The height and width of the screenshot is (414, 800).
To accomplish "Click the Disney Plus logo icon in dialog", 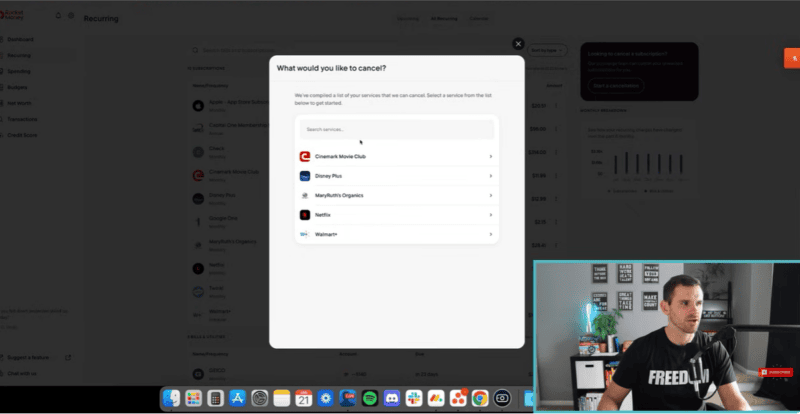I will coord(305,176).
